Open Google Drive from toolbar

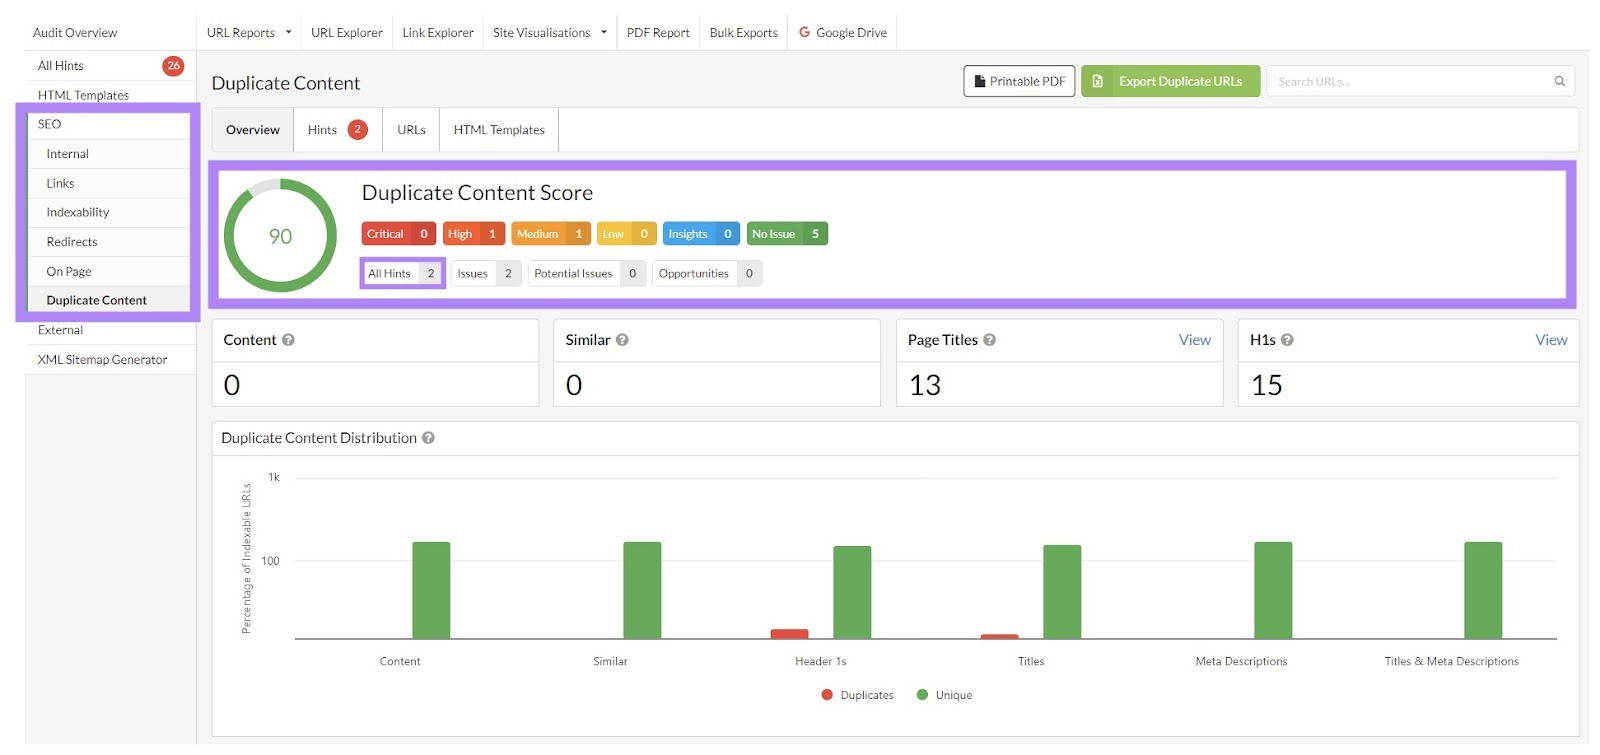point(842,33)
